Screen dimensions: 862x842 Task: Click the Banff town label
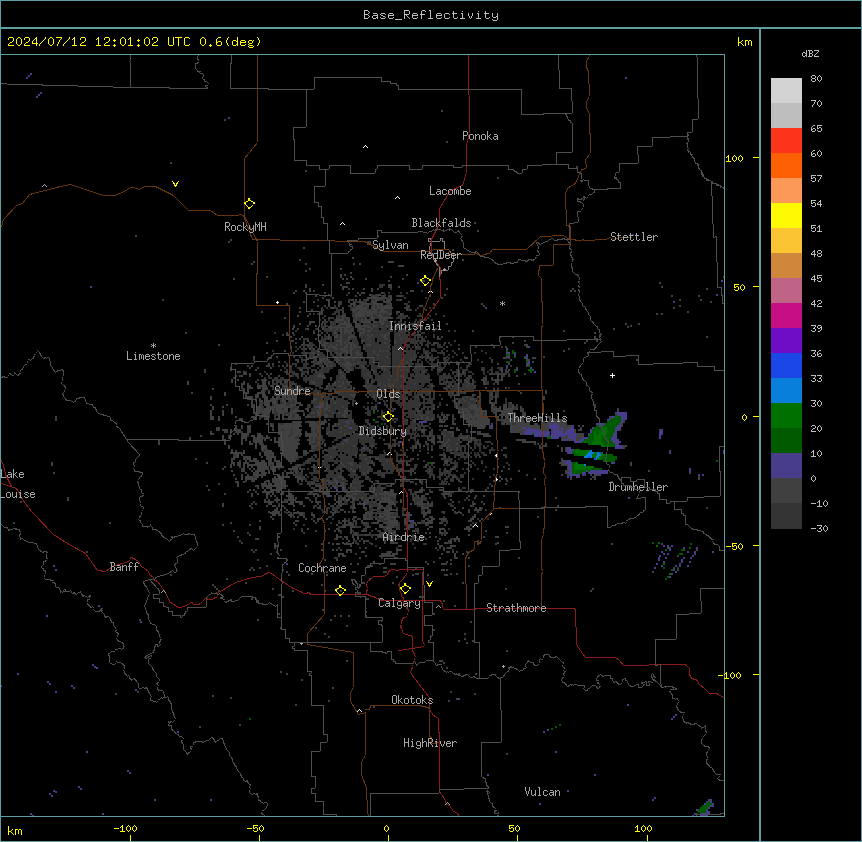[x=124, y=567]
